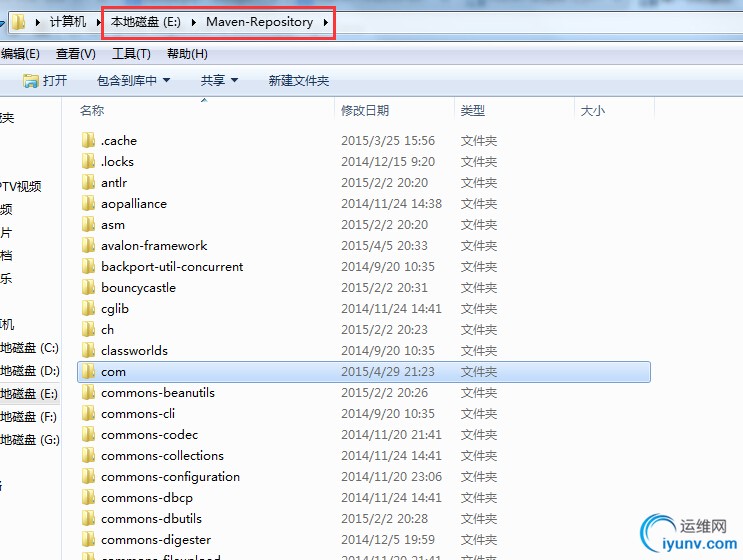This screenshot has width=743, height=560.
Task: Click the classworlds folder icon
Action: coord(88,350)
